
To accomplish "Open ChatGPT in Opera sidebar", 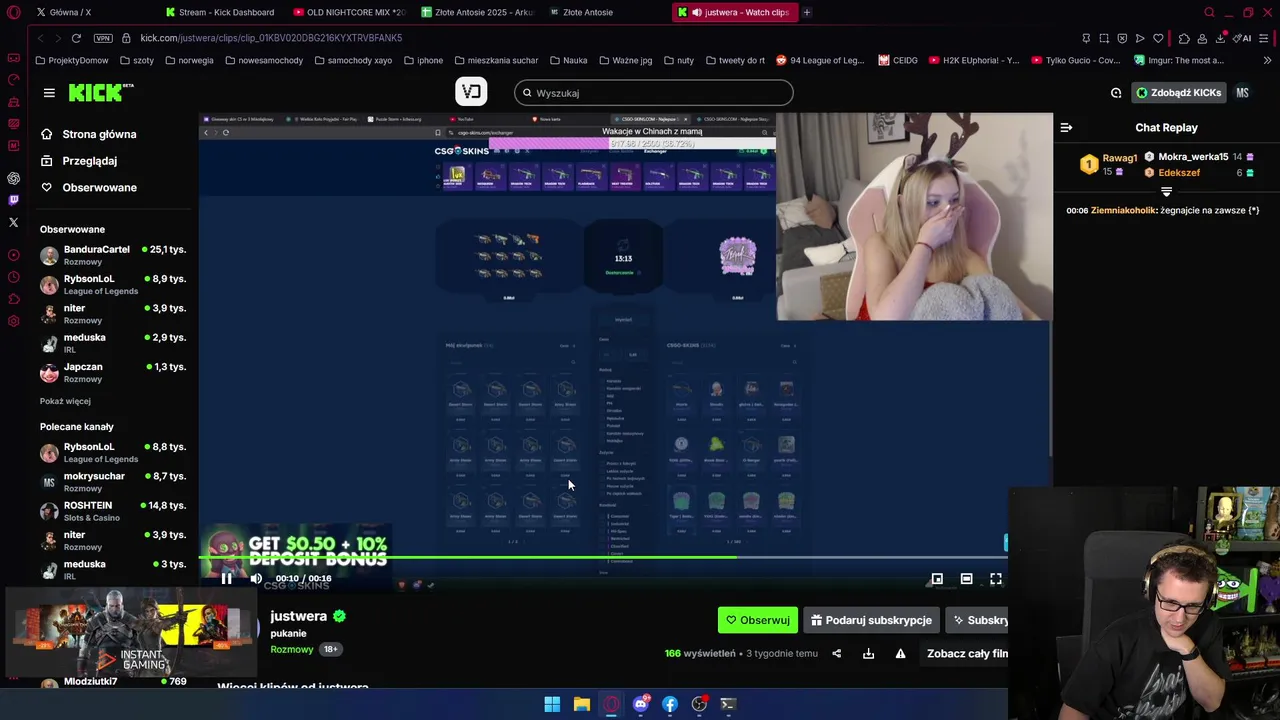I will [x=13, y=179].
